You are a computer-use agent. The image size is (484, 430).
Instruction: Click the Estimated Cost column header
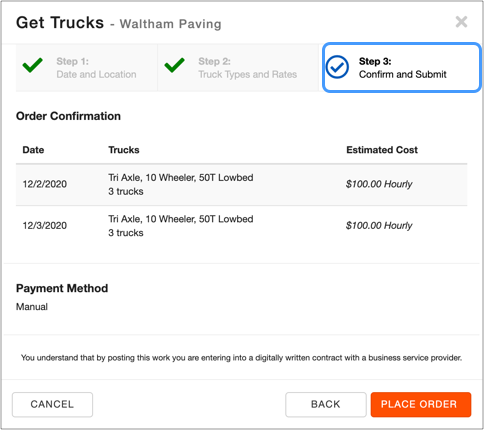tap(382, 150)
